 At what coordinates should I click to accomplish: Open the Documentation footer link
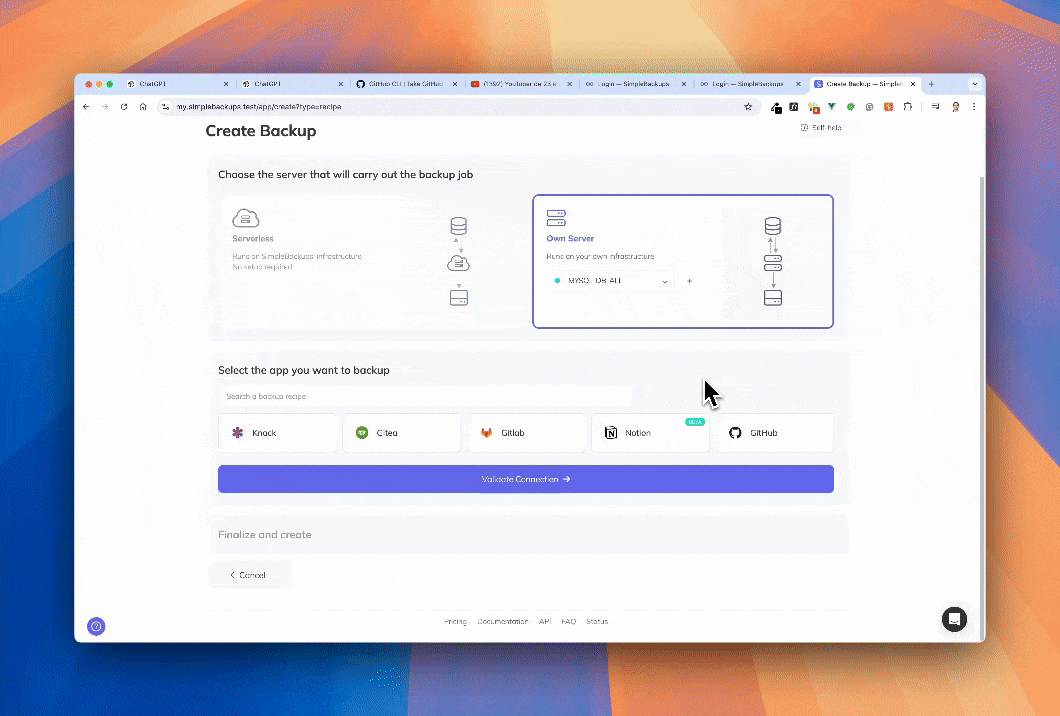(502, 622)
